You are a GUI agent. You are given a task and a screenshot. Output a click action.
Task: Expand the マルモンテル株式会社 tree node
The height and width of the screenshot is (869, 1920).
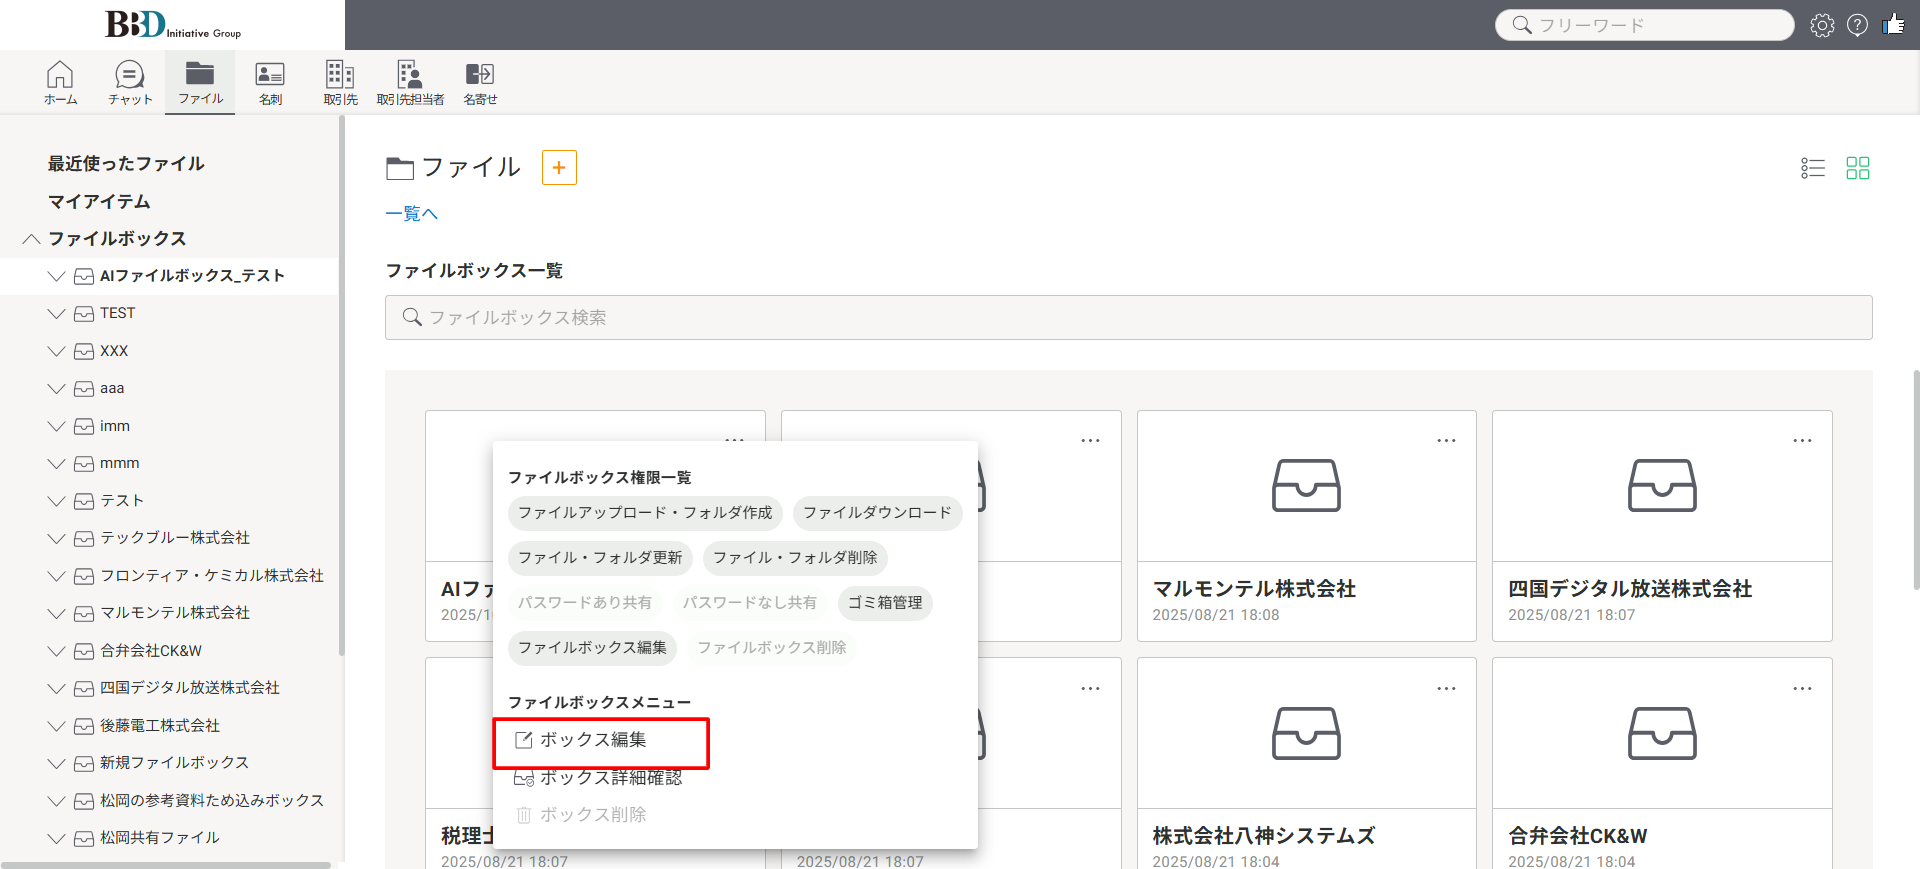[x=56, y=613]
